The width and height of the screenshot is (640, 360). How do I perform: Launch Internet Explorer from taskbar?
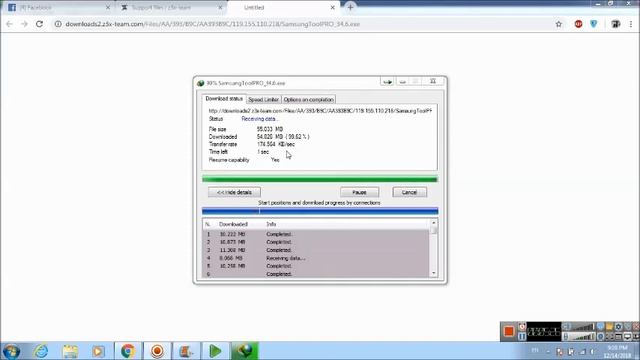click(x=41, y=351)
